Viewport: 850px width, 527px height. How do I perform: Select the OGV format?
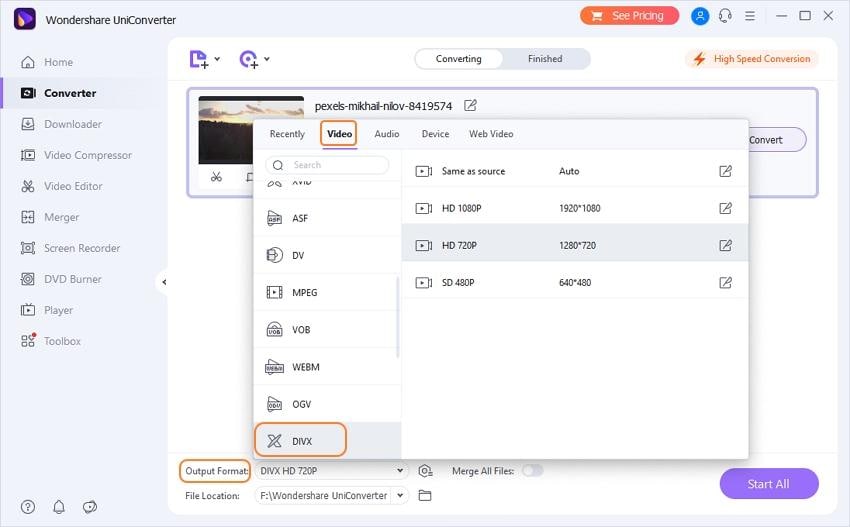[x=327, y=404]
